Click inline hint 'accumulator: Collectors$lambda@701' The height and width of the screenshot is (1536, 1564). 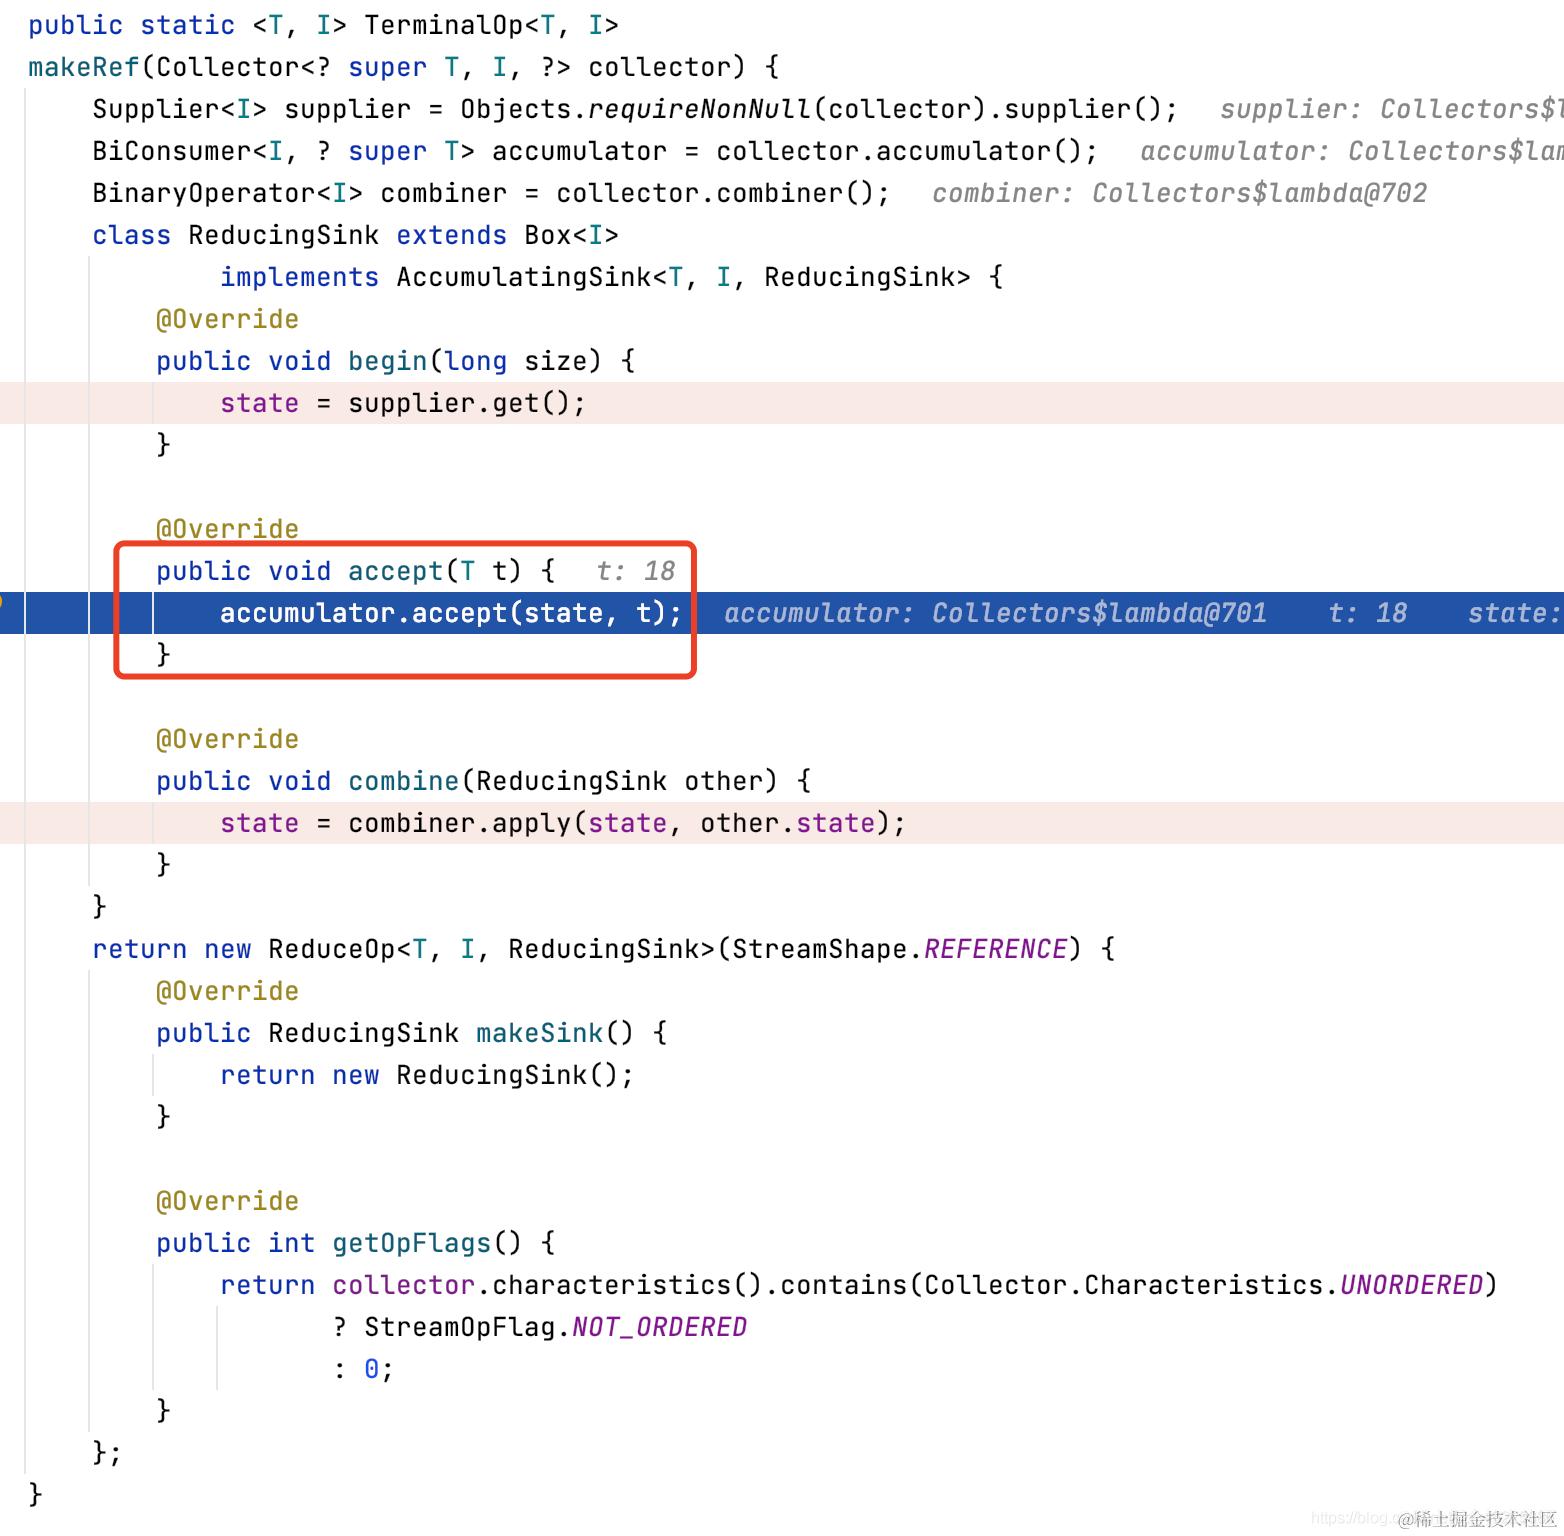click(995, 613)
